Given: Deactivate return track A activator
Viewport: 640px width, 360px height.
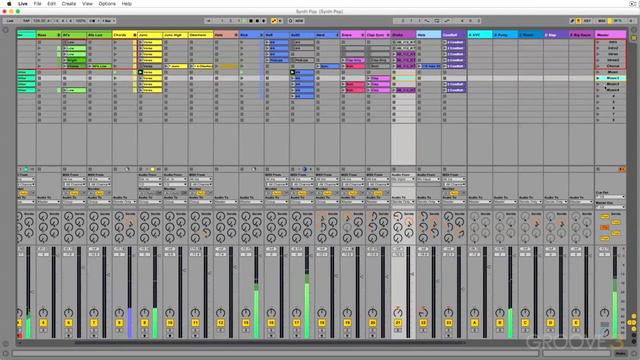Looking at the screenshot, I should click(x=474, y=323).
